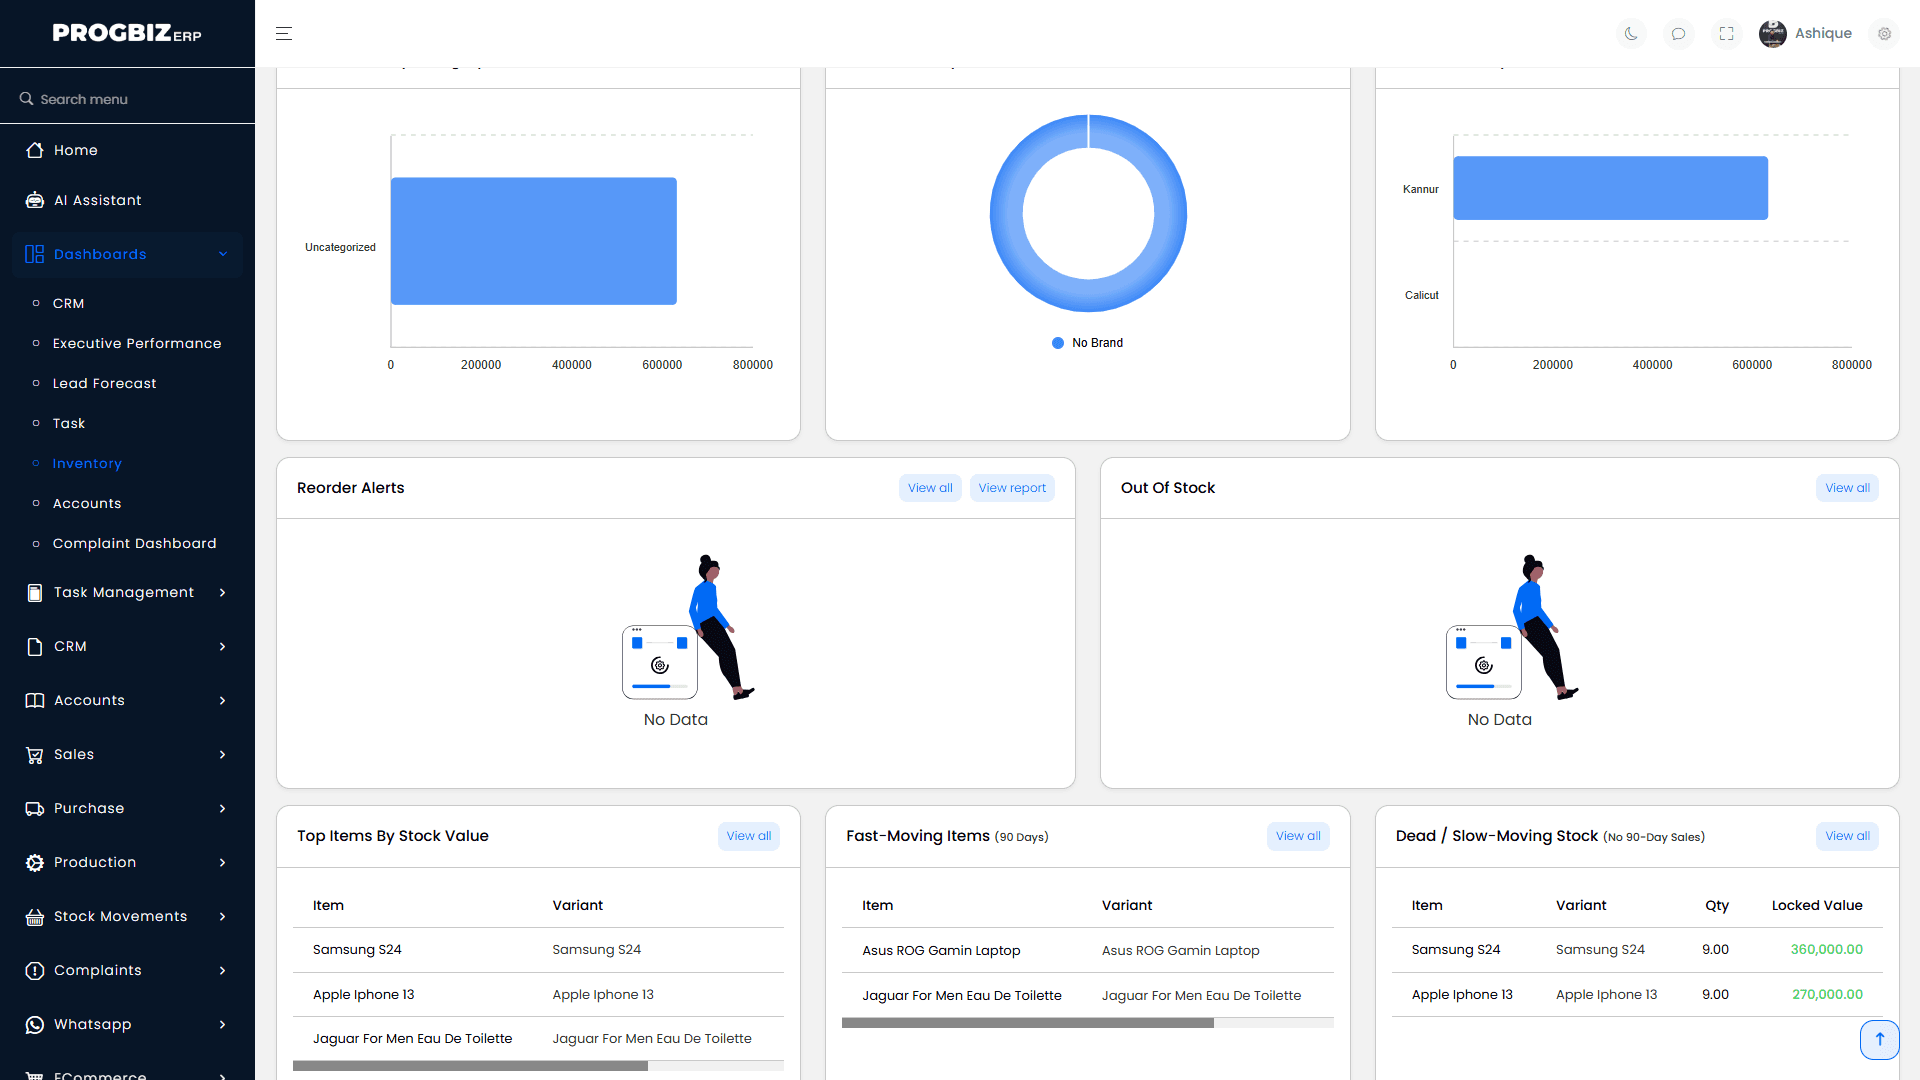
Task: Expand the Stock Movements submenu arrow
Action: (x=223, y=916)
